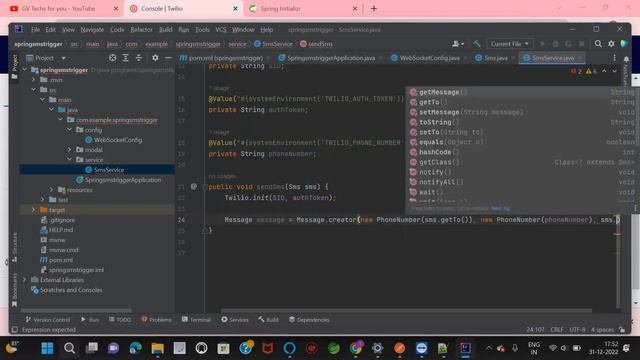
Task: Open the Refactor menu
Action: (141, 30)
